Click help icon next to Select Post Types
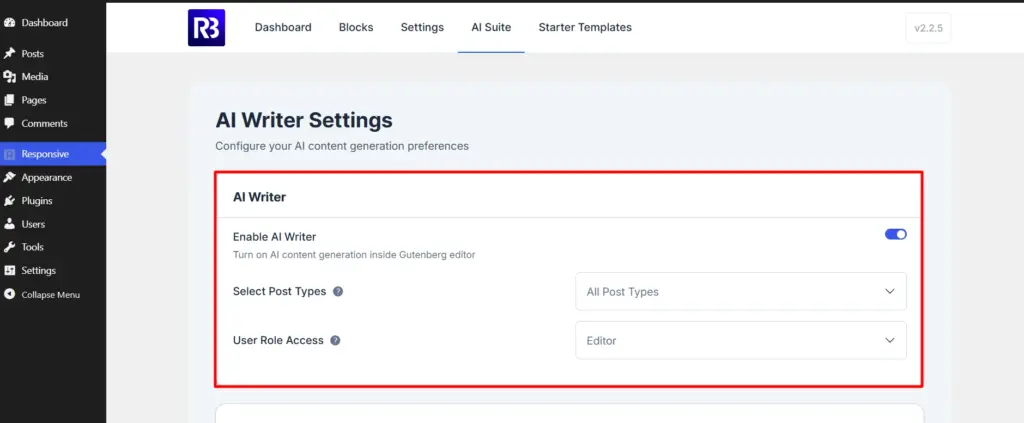 click(338, 291)
